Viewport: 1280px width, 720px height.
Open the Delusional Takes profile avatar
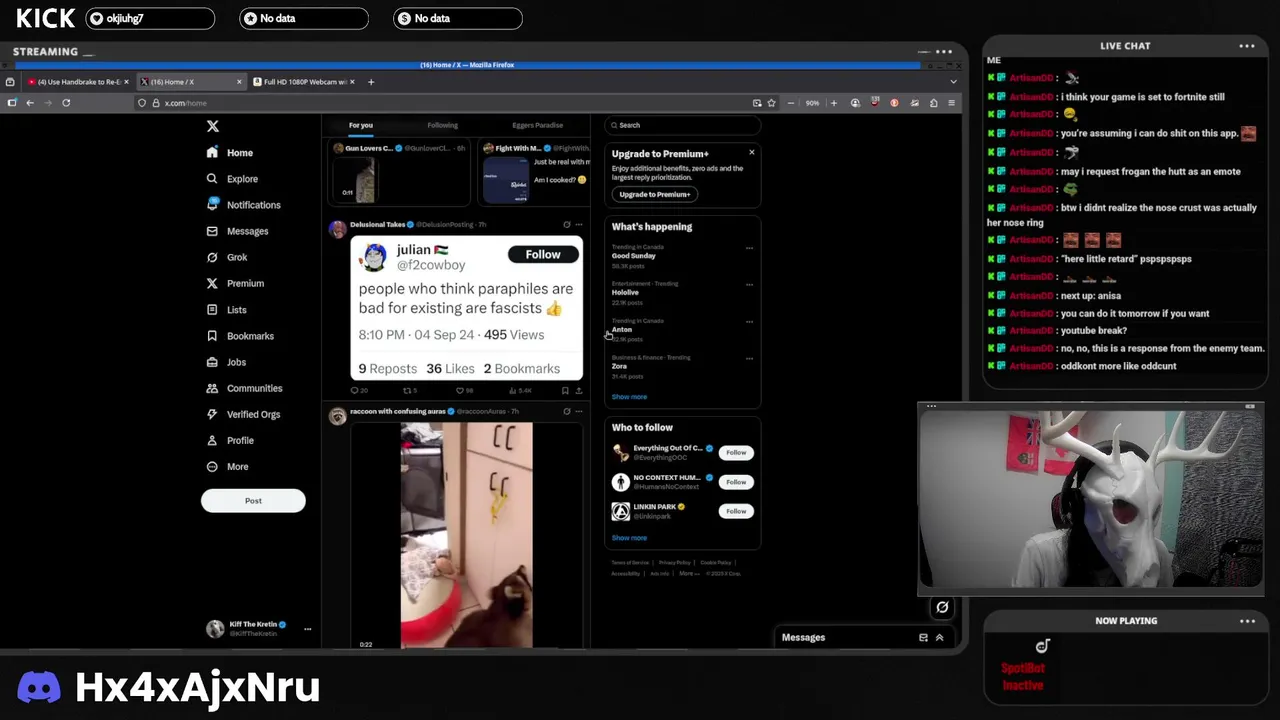pos(337,229)
